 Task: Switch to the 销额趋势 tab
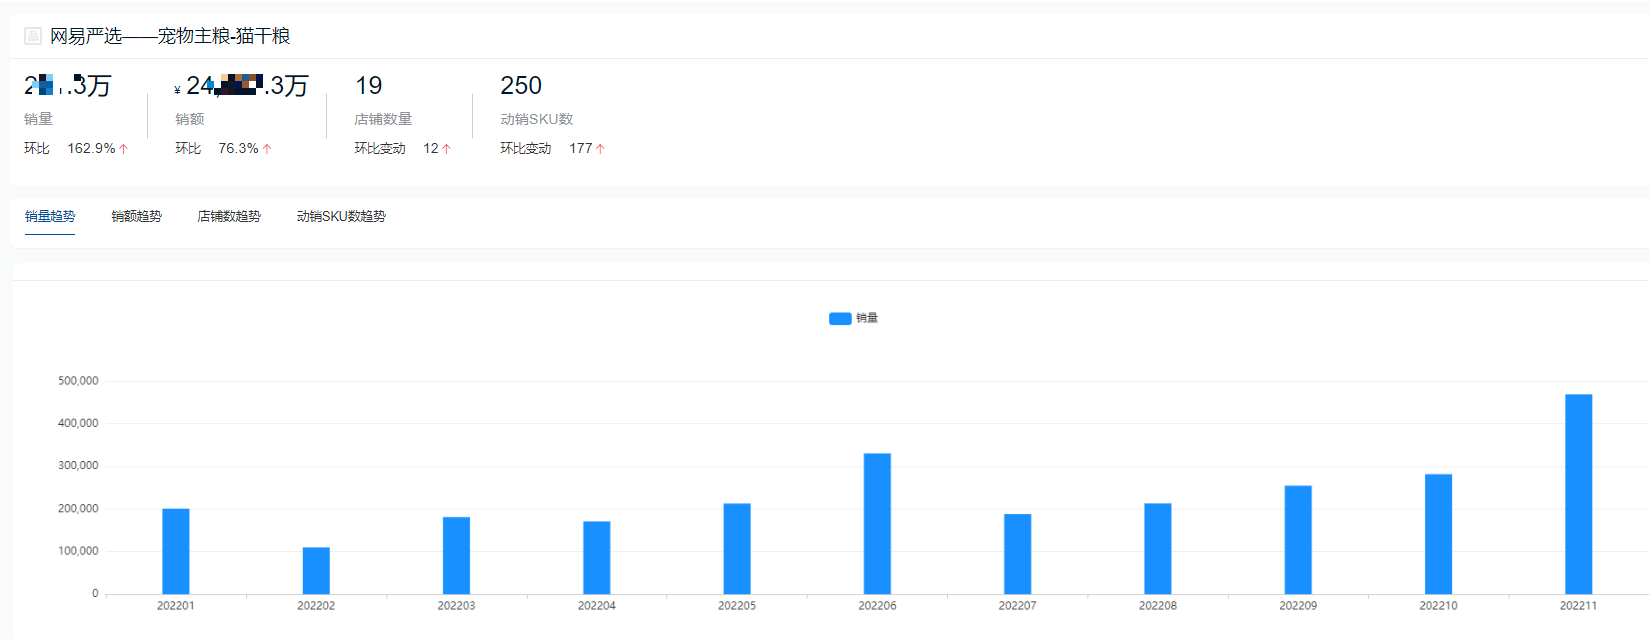[x=136, y=216]
